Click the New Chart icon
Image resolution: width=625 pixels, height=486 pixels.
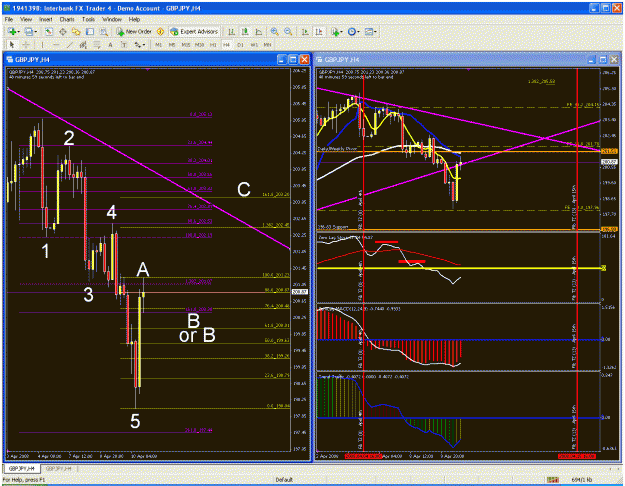(12, 31)
